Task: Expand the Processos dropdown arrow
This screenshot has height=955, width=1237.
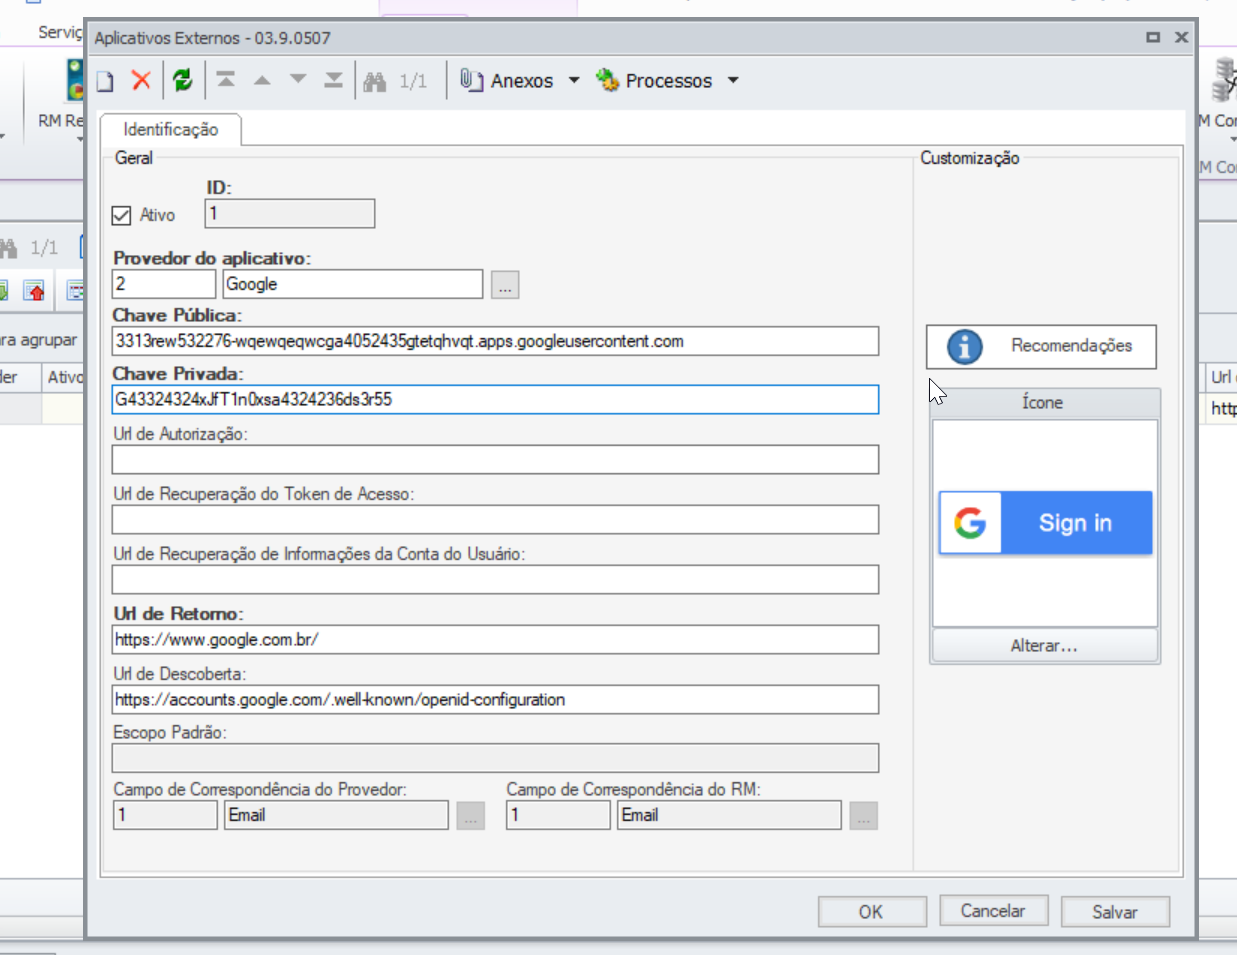Action: click(733, 80)
